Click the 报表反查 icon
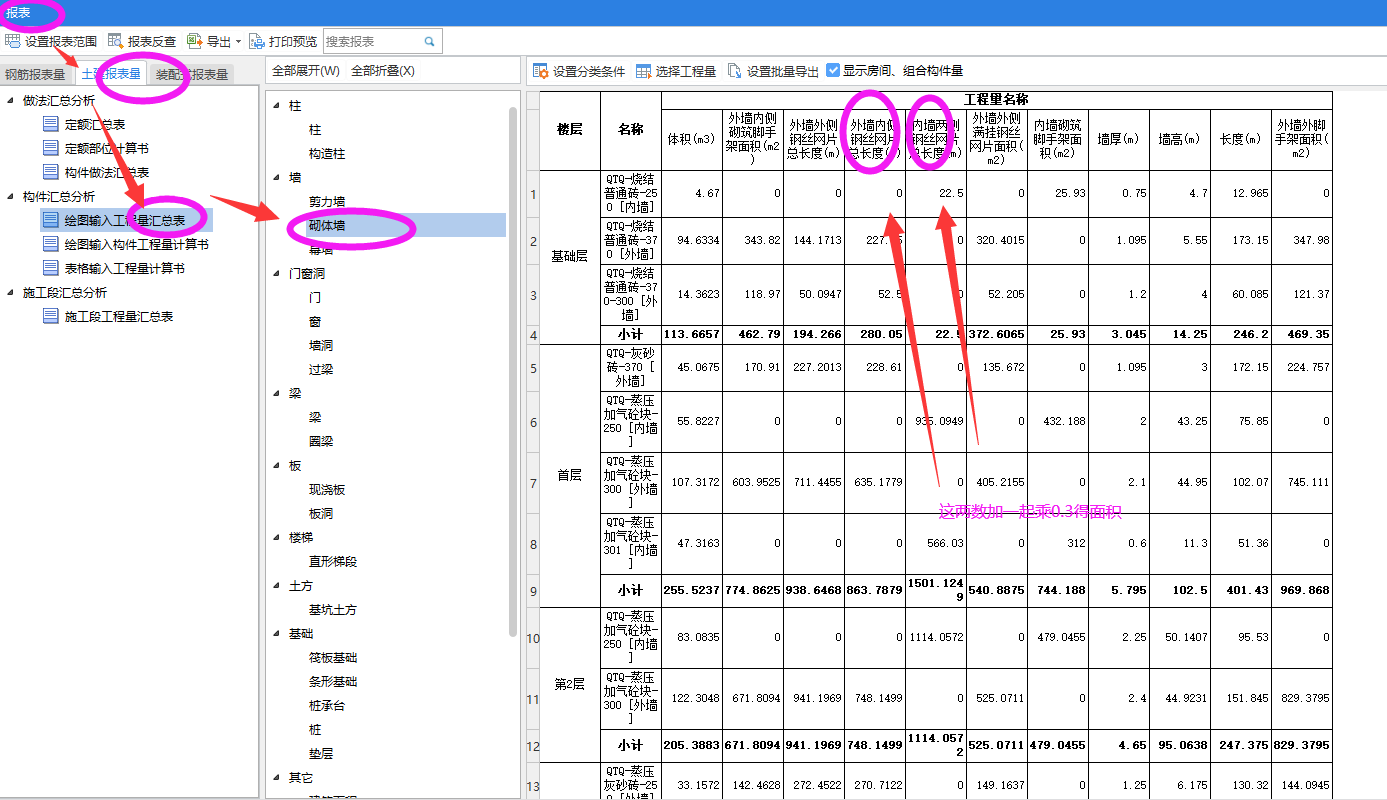Screen dimensions: 1387x800 (x=115, y=41)
